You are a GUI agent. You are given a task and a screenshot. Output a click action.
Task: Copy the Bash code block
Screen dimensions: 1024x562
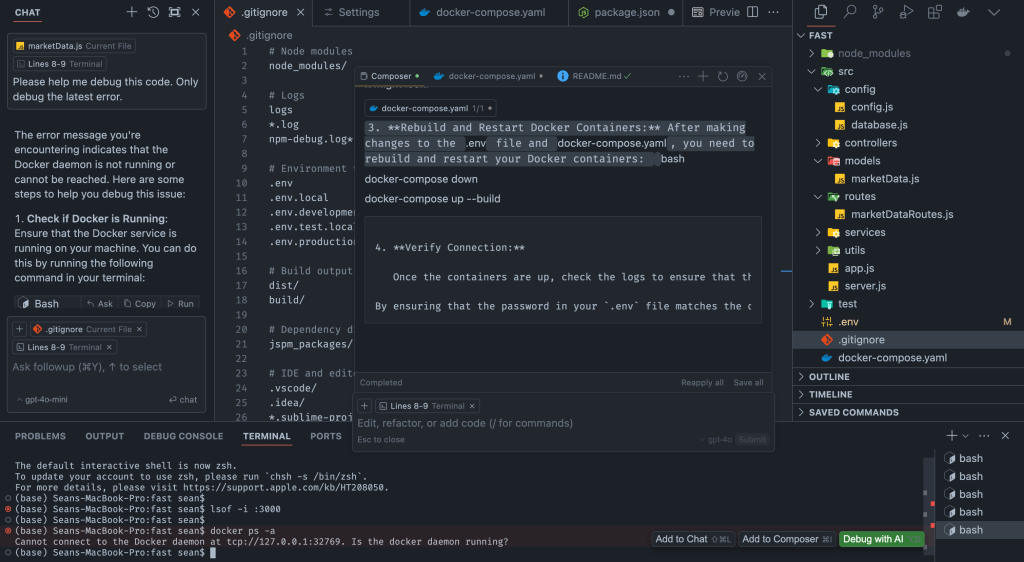pyautogui.click(x=140, y=304)
